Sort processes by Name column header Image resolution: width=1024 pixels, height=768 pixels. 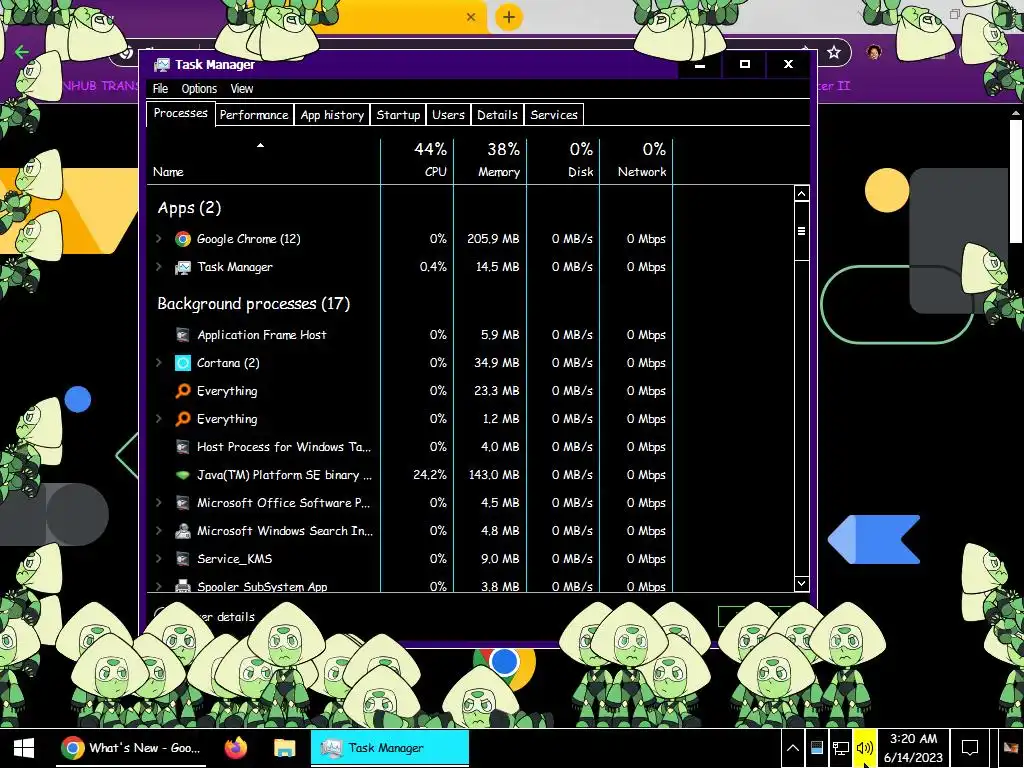click(264, 161)
